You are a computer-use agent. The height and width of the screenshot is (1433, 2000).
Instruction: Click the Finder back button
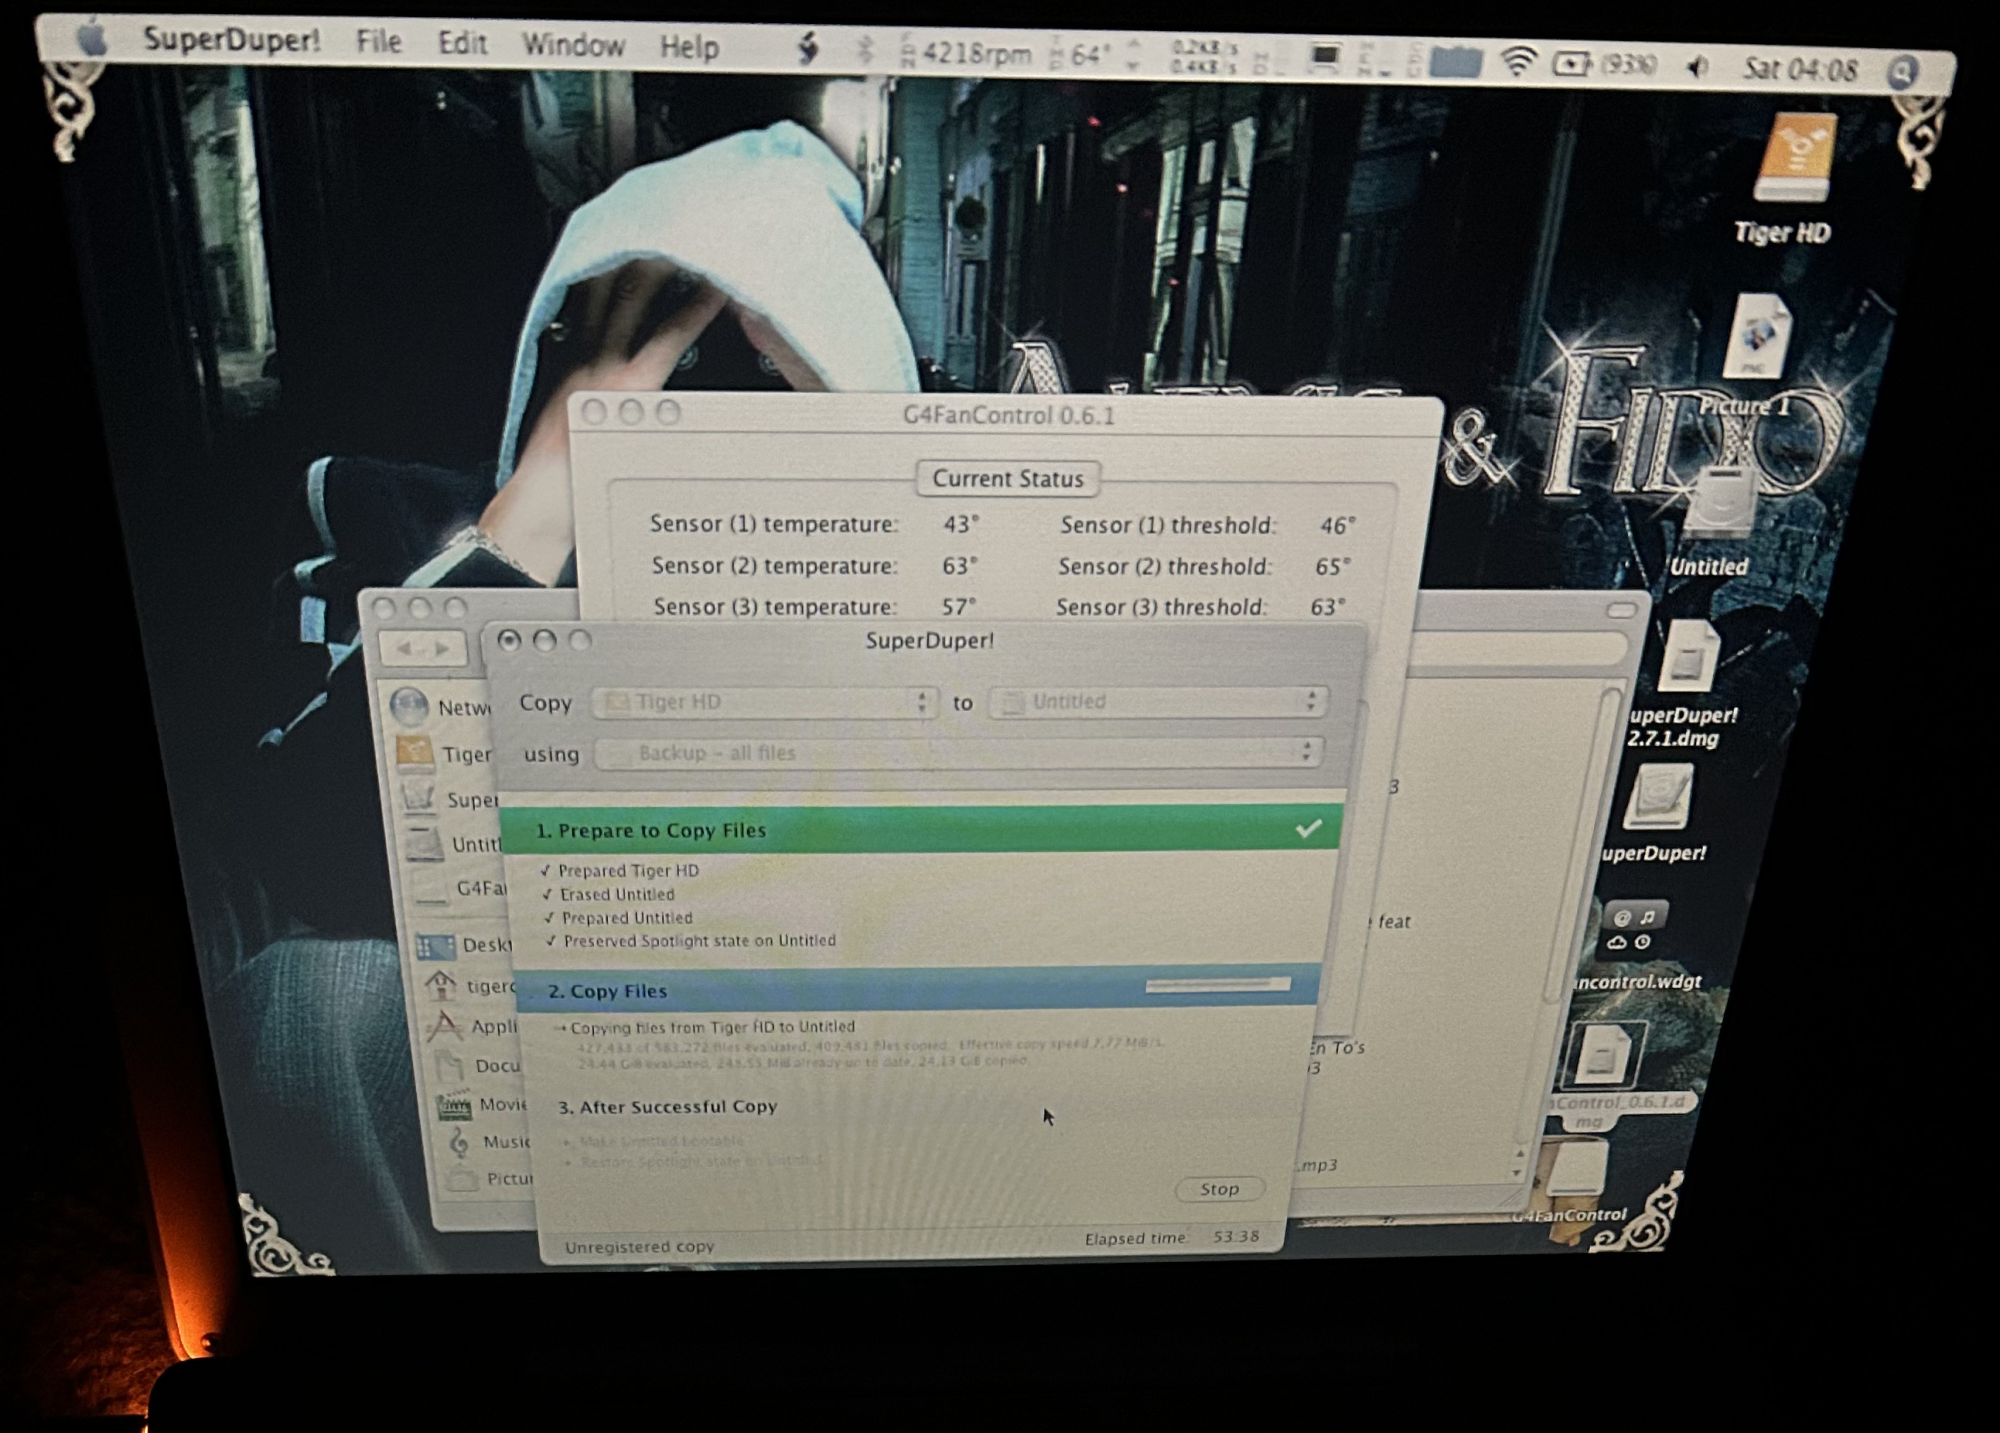[x=404, y=648]
